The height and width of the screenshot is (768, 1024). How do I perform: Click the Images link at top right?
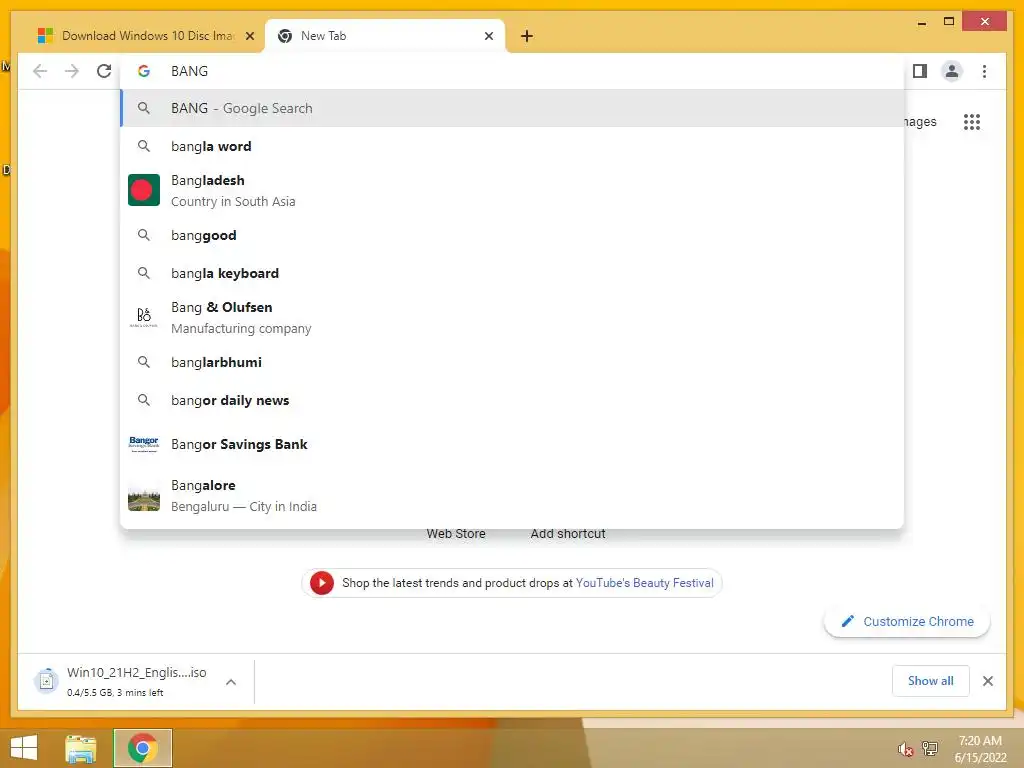[x=920, y=121]
